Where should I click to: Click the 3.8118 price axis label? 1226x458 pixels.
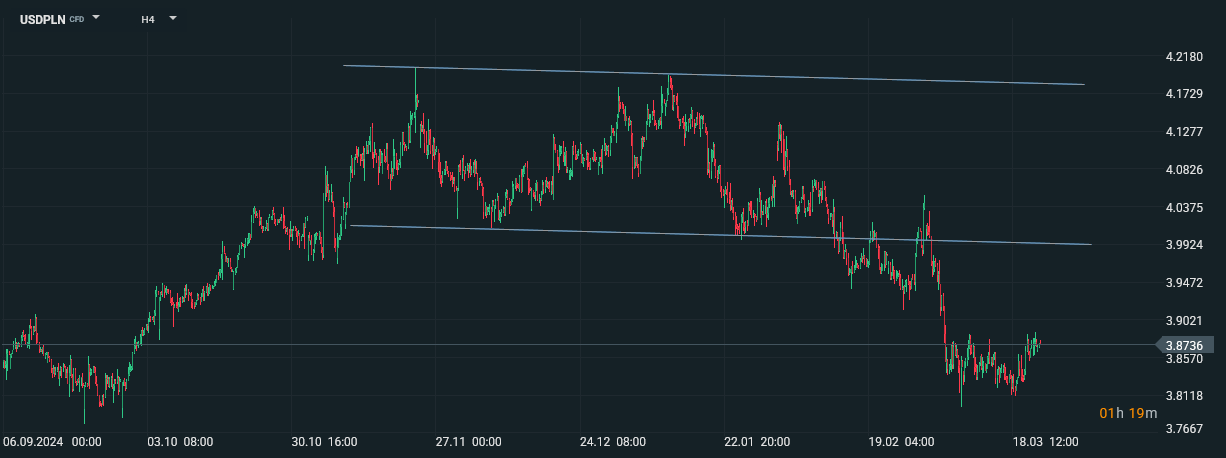1184,396
